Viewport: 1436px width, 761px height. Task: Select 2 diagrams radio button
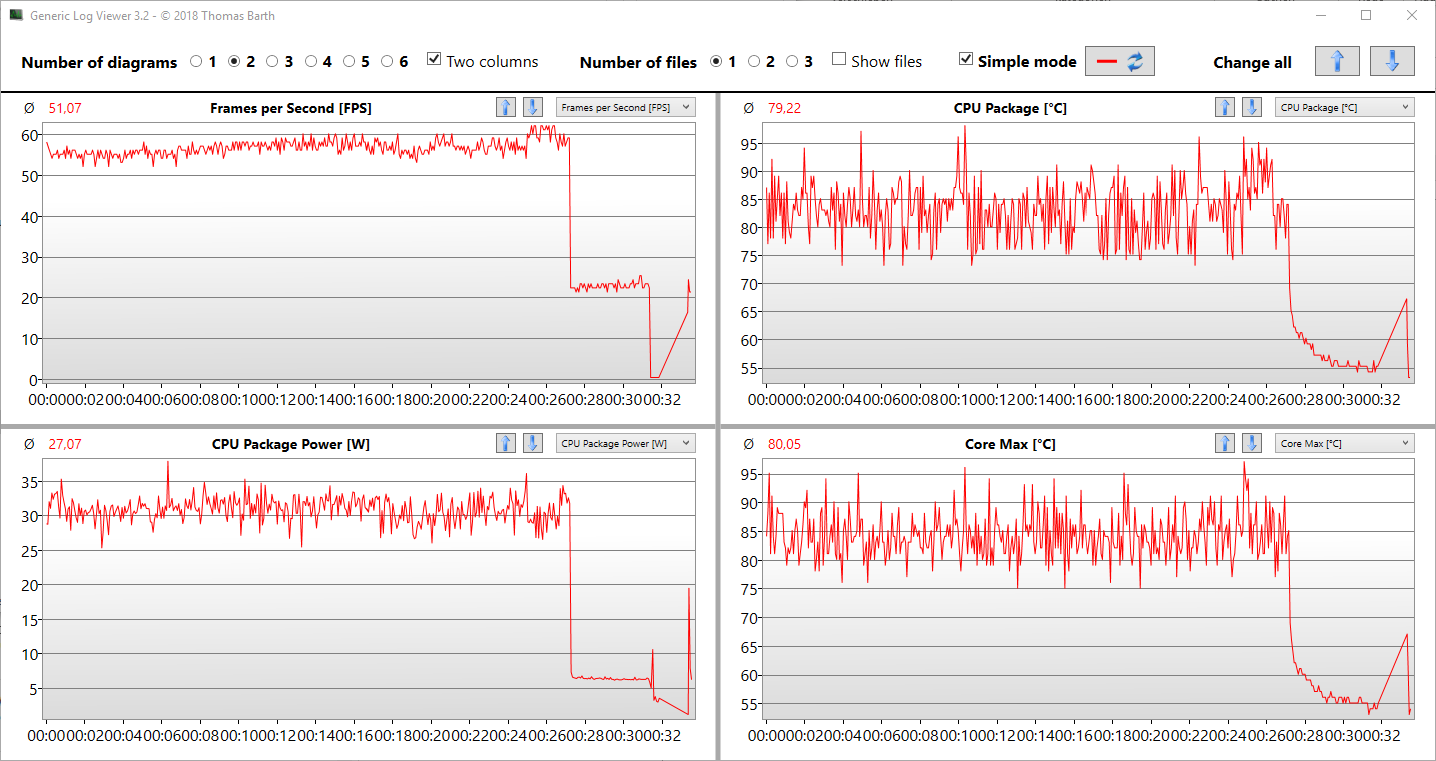(234, 62)
